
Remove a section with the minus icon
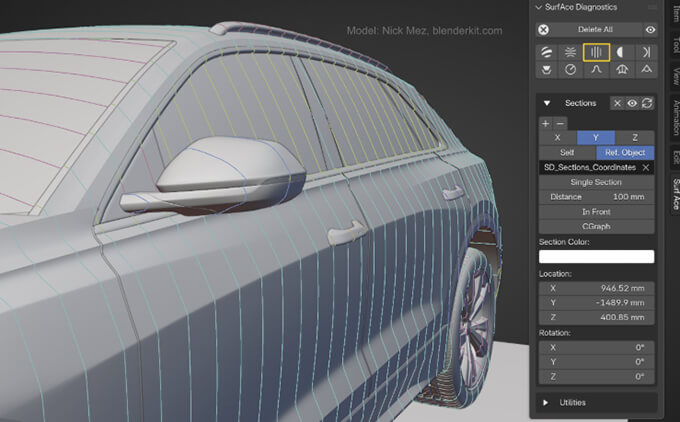[x=559, y=122]
